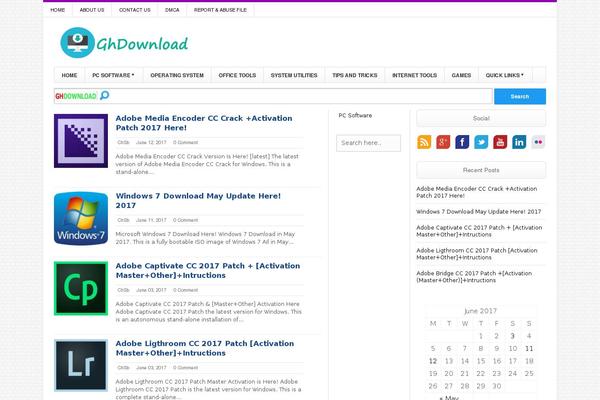Click the 'June 2017' calendar caption
This screenshot has height=400, width=600.
point(480,311)
